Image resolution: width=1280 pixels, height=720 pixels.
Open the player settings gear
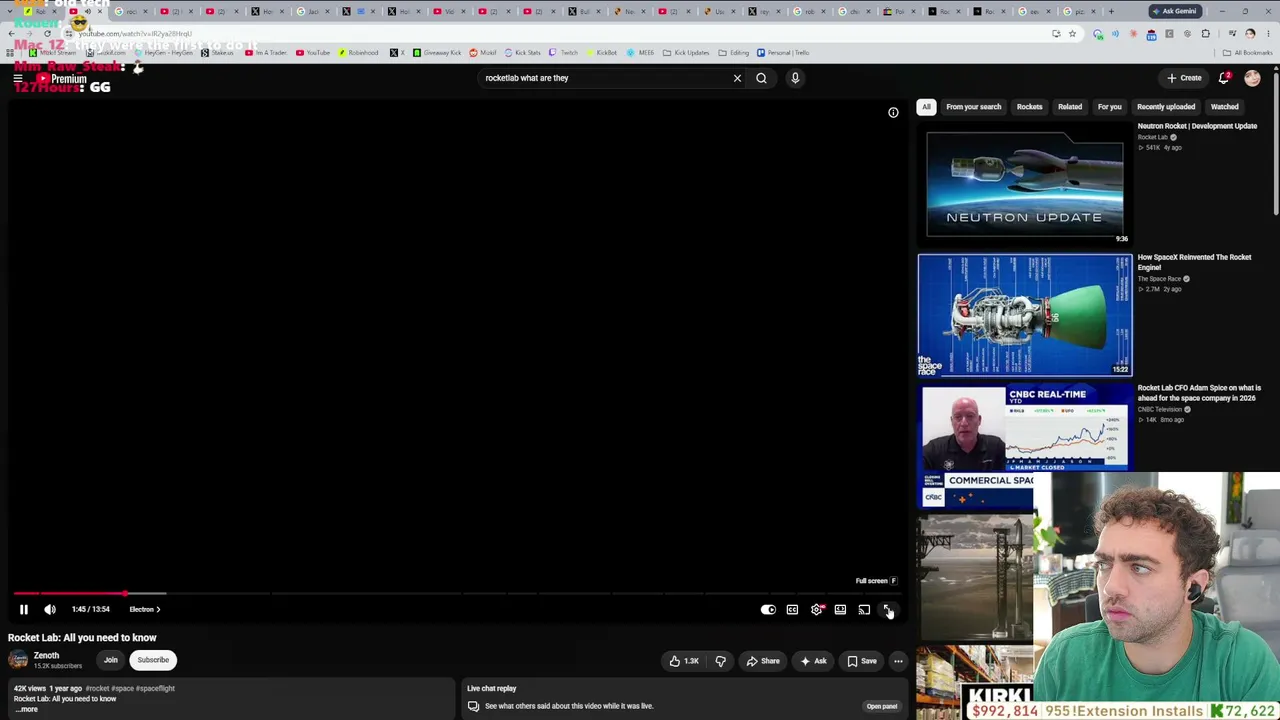click(817, 609)
